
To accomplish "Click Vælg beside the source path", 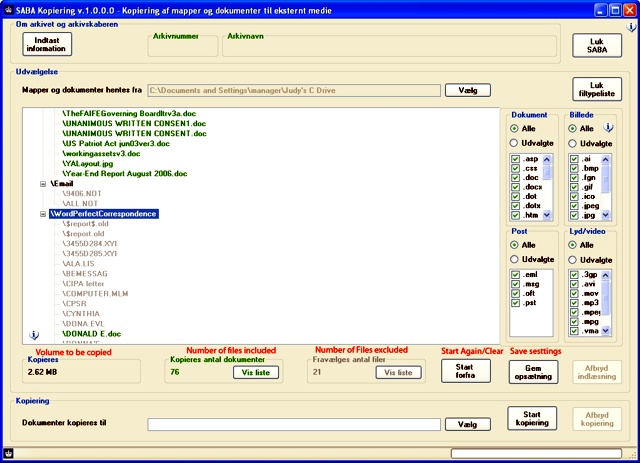I will [468, 90].
